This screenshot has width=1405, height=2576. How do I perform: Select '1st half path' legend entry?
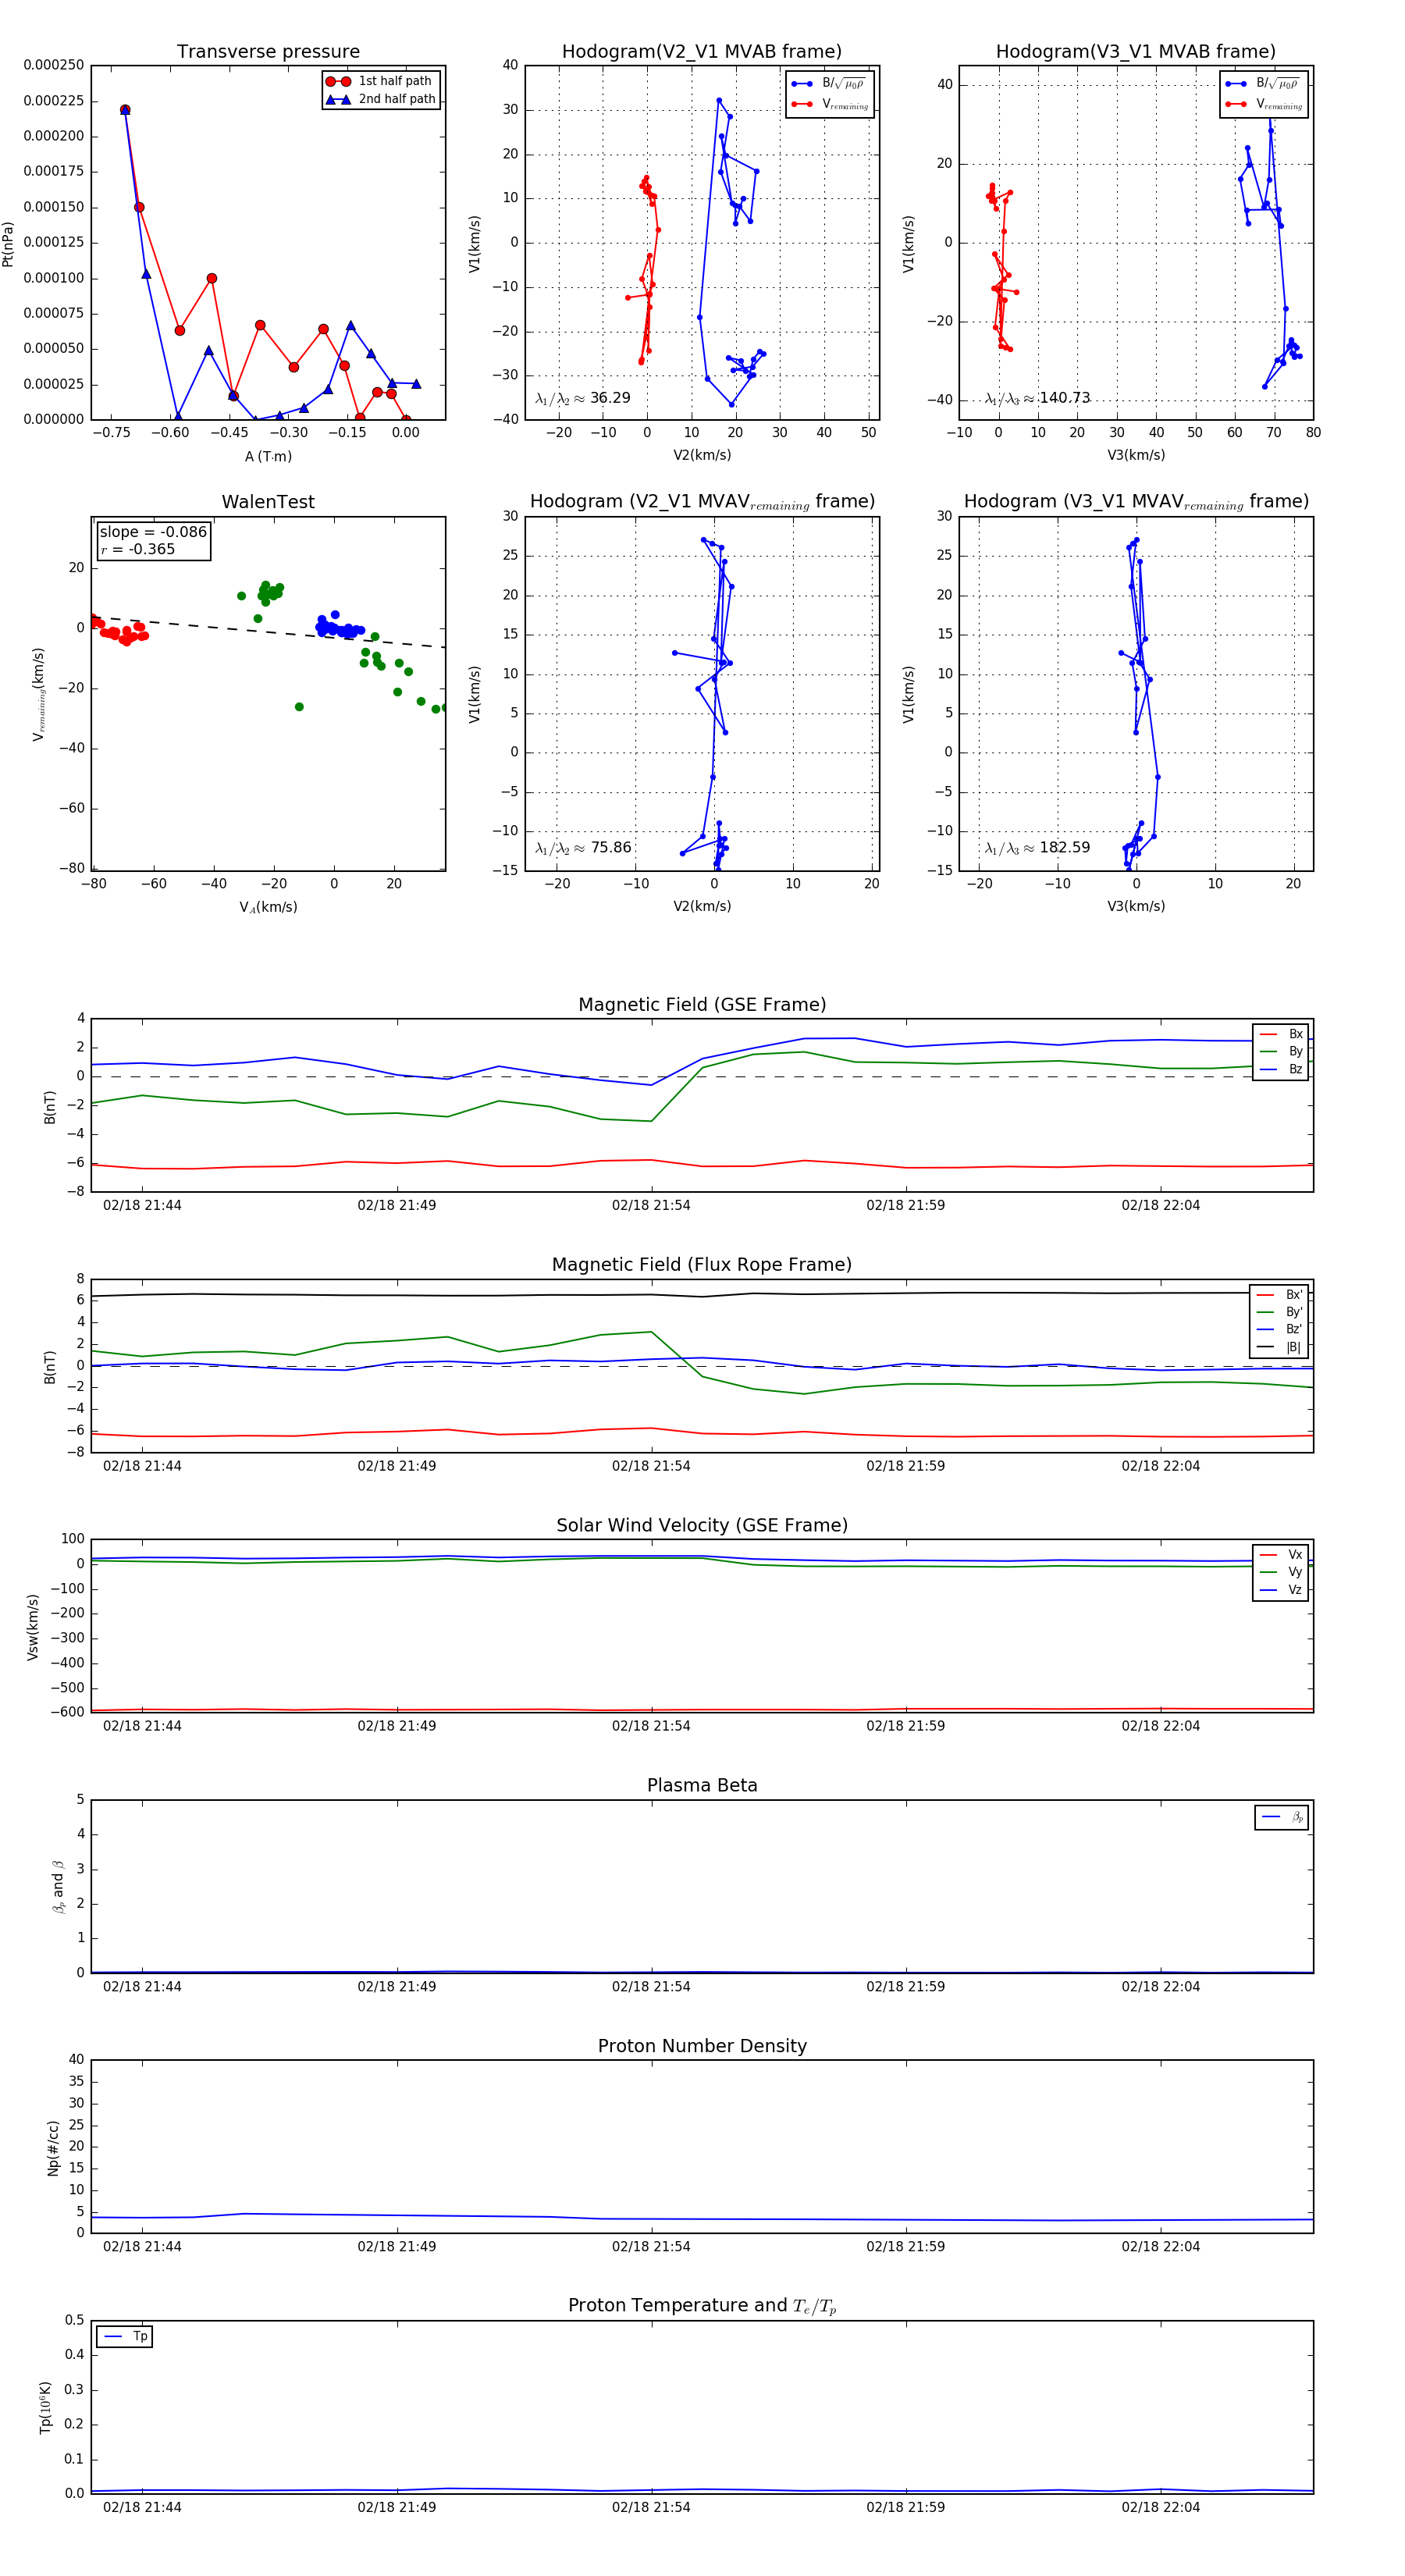pos(380,81)
